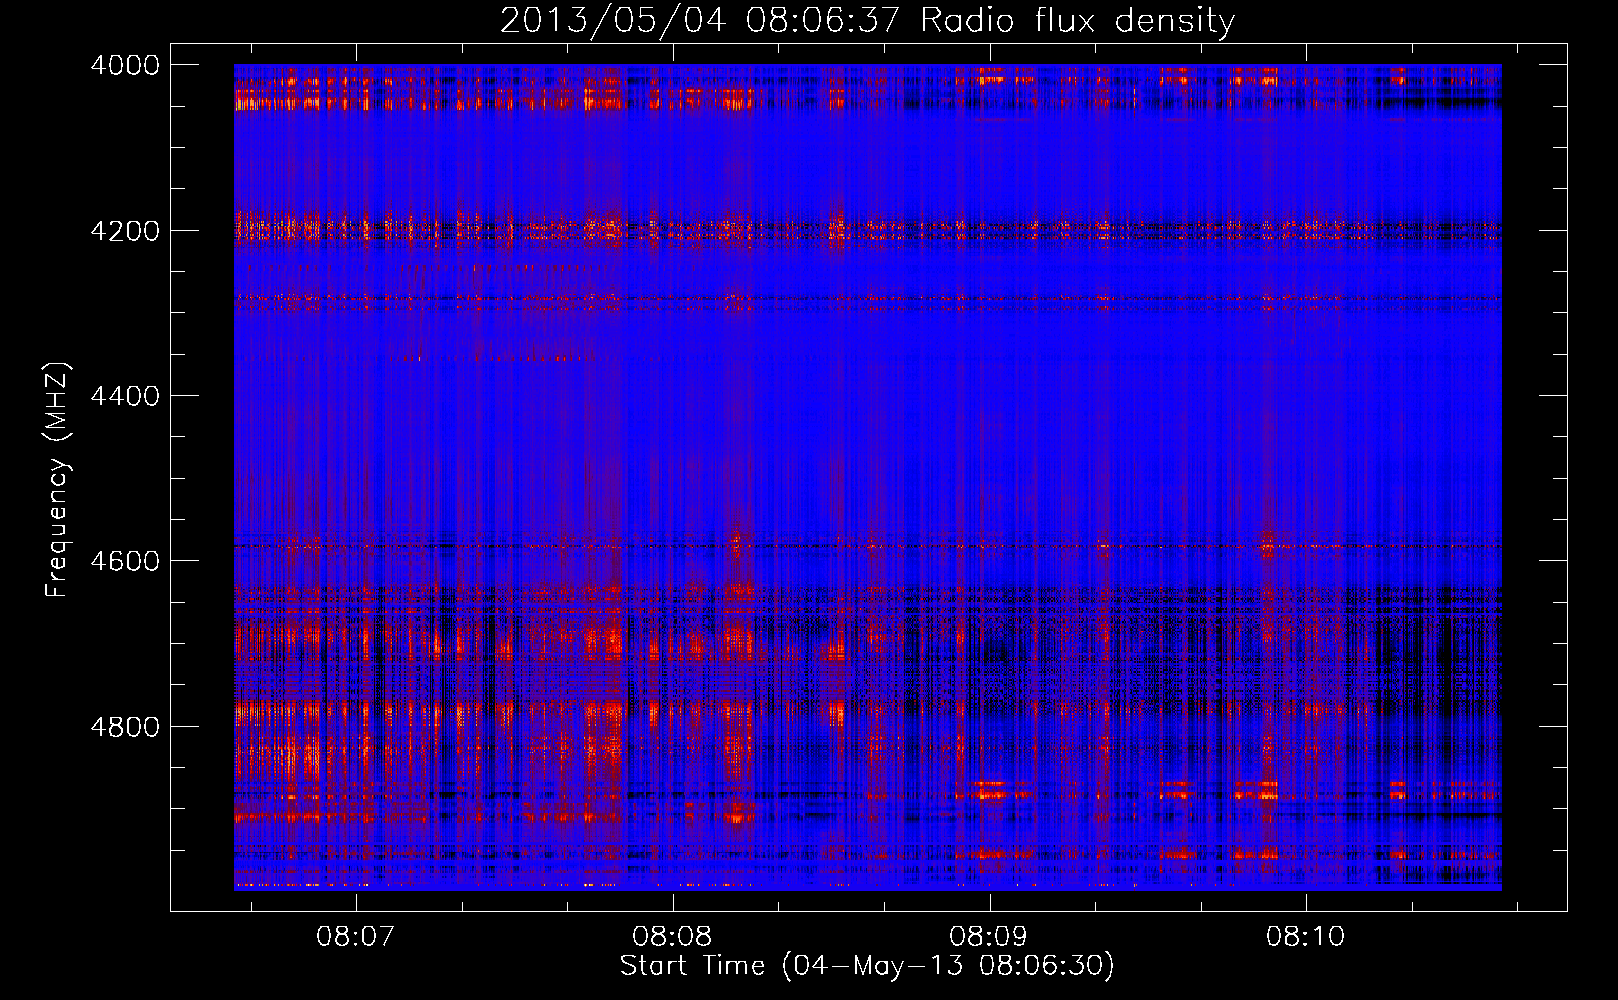Click the 4400 frequency axis label

click(x=125, y=396)
